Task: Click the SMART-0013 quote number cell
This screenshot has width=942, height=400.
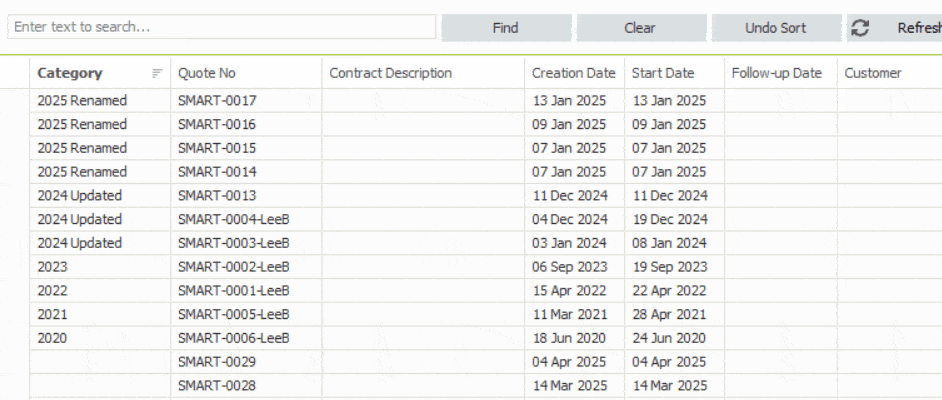Action: click(217, 195)
